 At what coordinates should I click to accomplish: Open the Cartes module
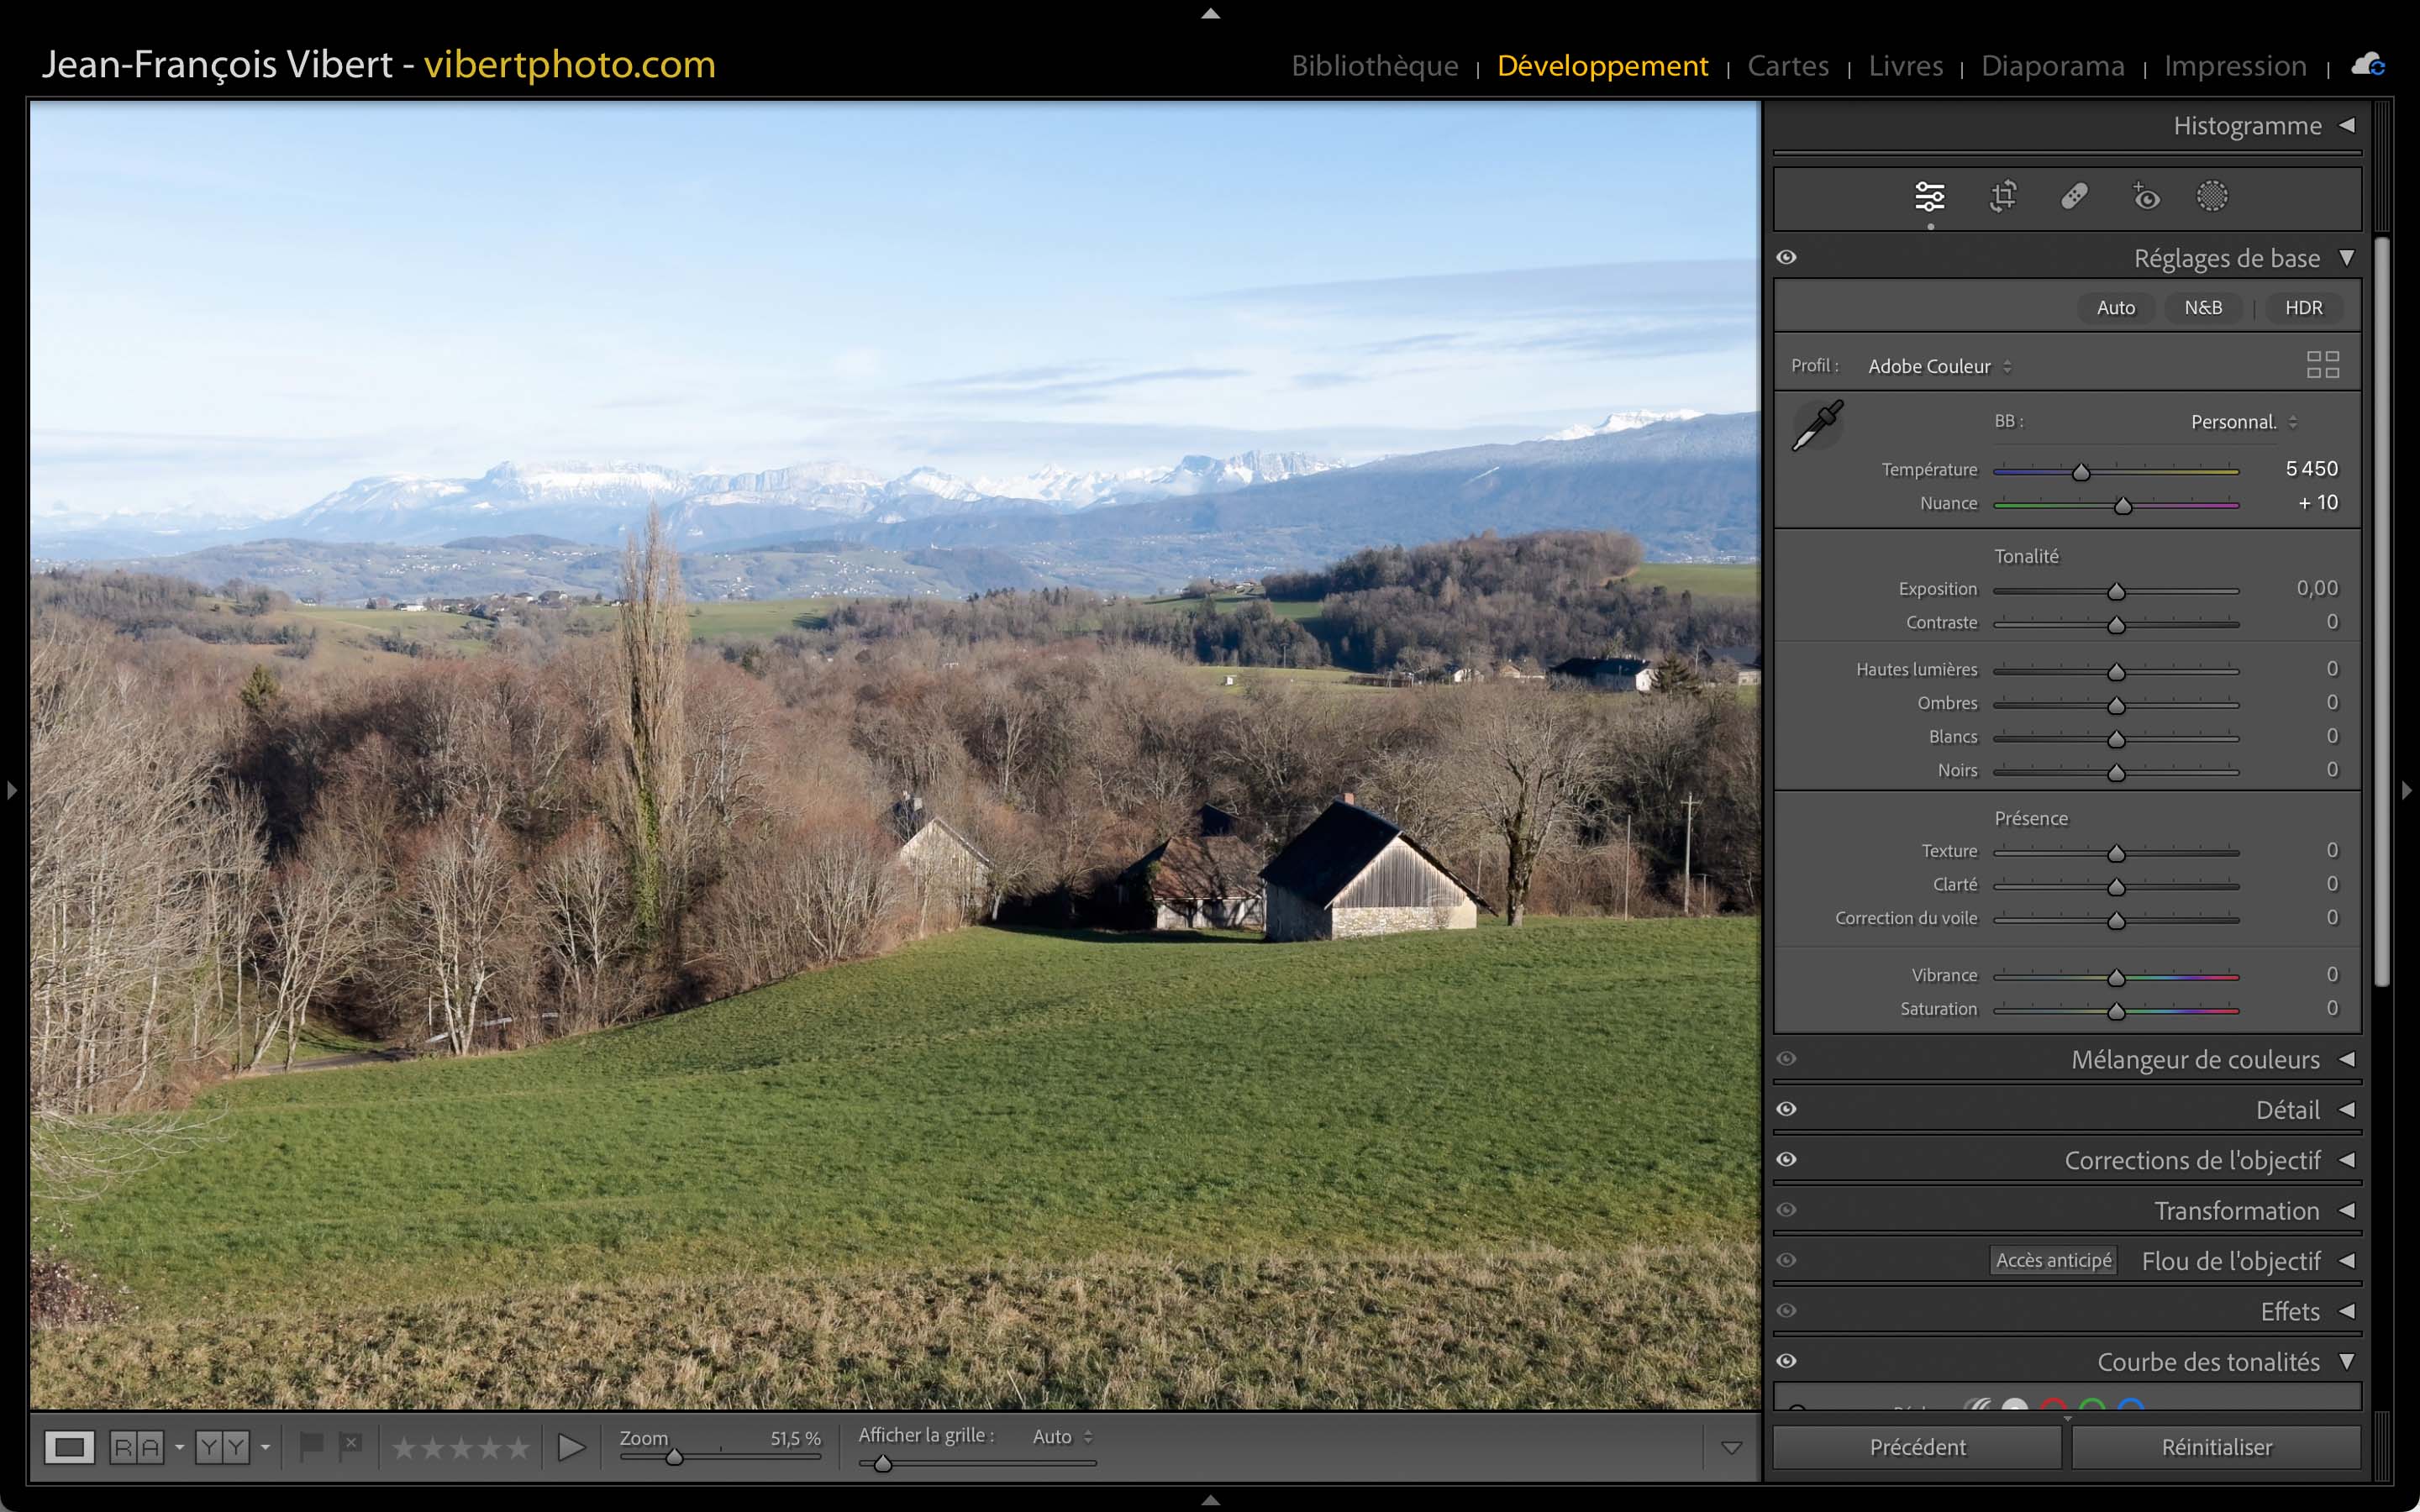click(x=1787, y=66)
